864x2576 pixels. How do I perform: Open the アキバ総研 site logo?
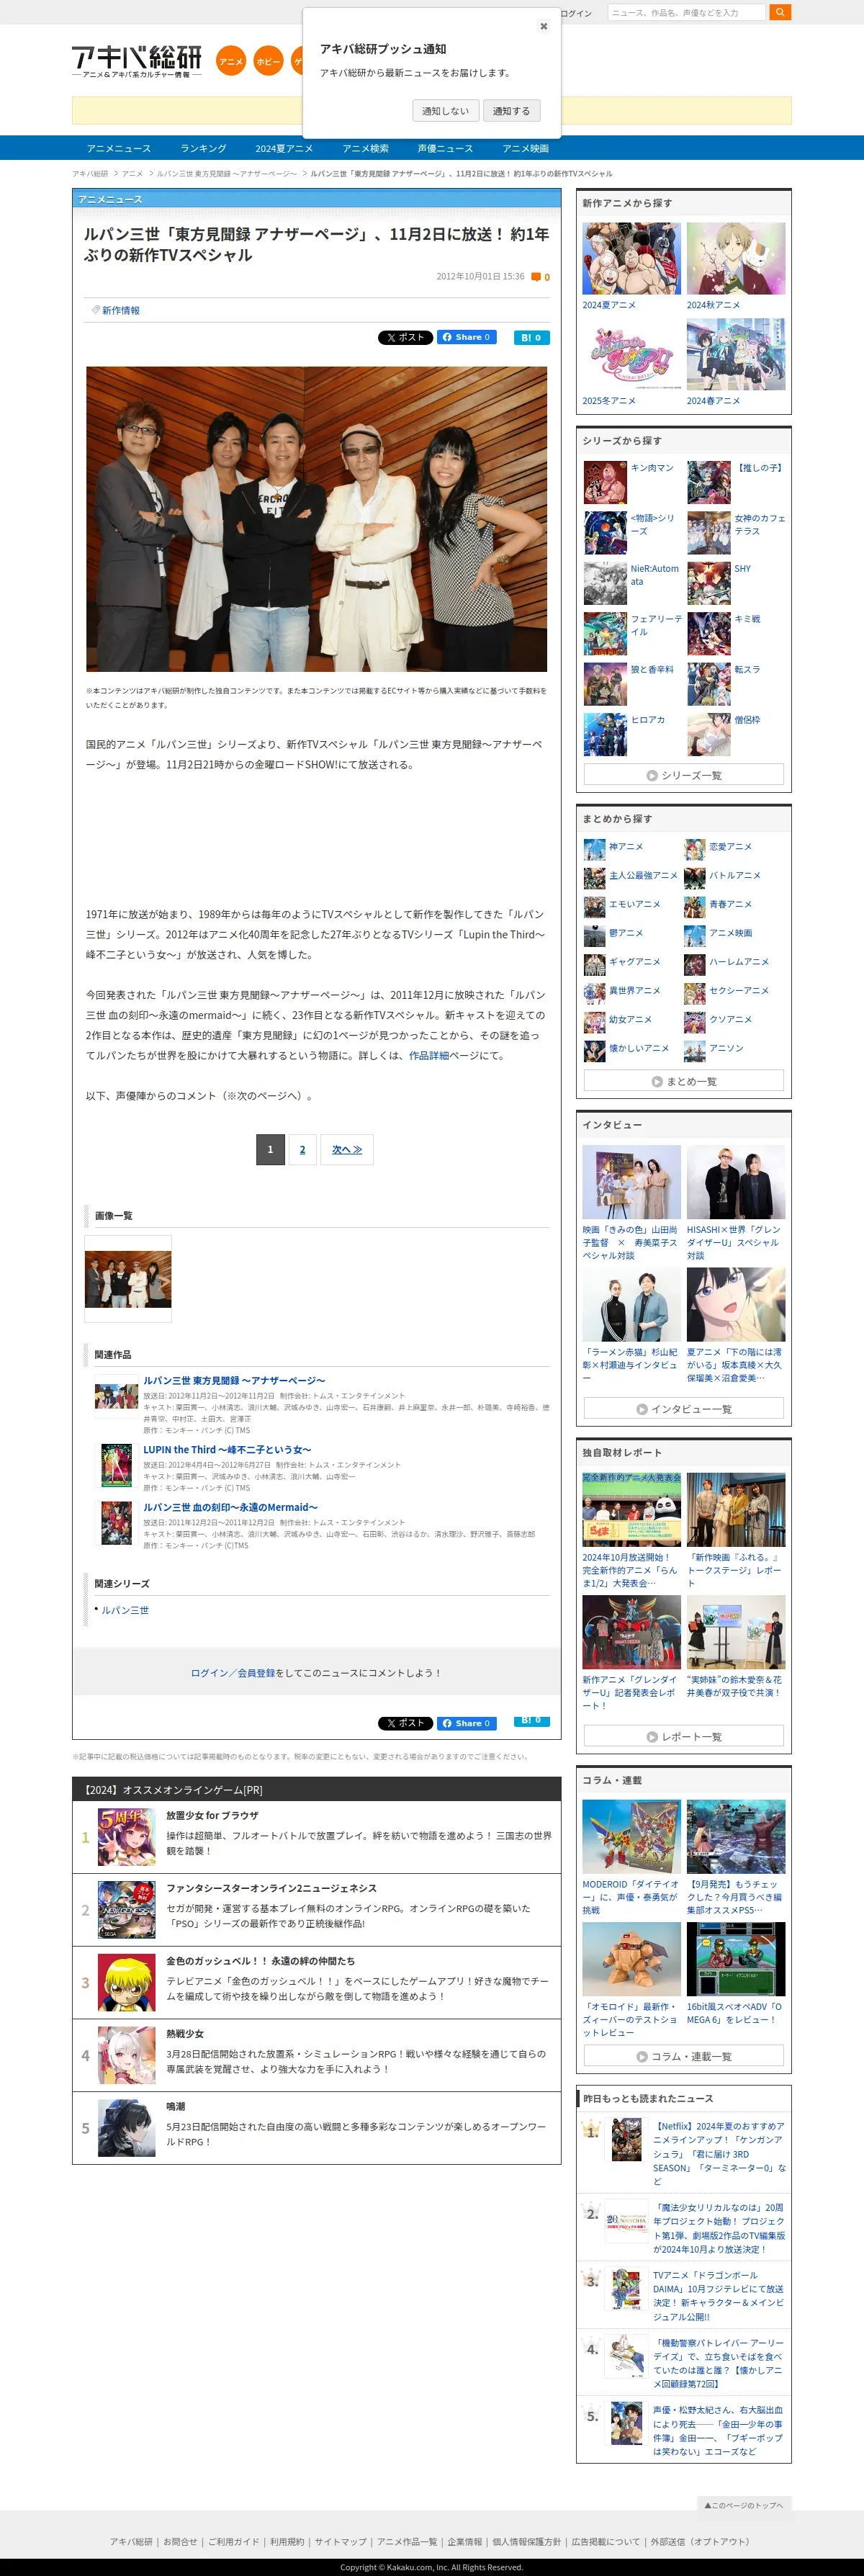(x=137, y=62)
